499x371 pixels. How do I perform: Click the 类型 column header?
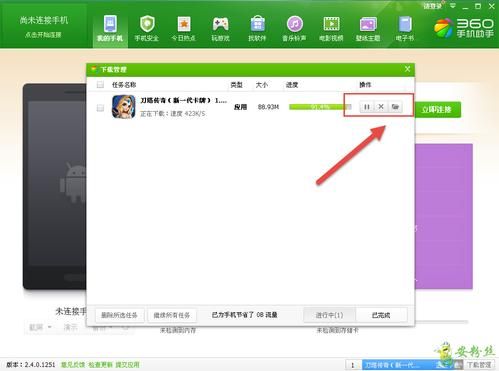click(236, 85)
